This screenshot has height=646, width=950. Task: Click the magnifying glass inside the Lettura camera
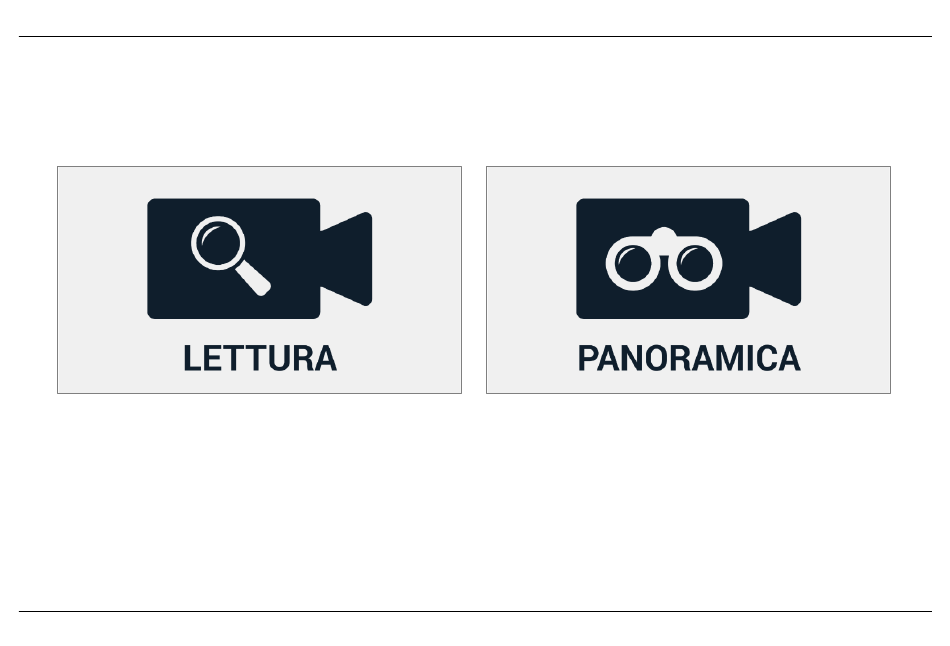[230, 256]
